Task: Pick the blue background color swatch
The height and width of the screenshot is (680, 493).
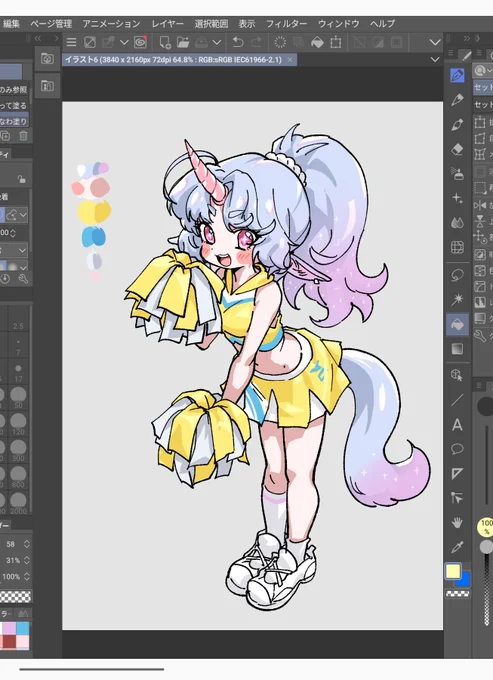Action: click(x=465, y=580)
